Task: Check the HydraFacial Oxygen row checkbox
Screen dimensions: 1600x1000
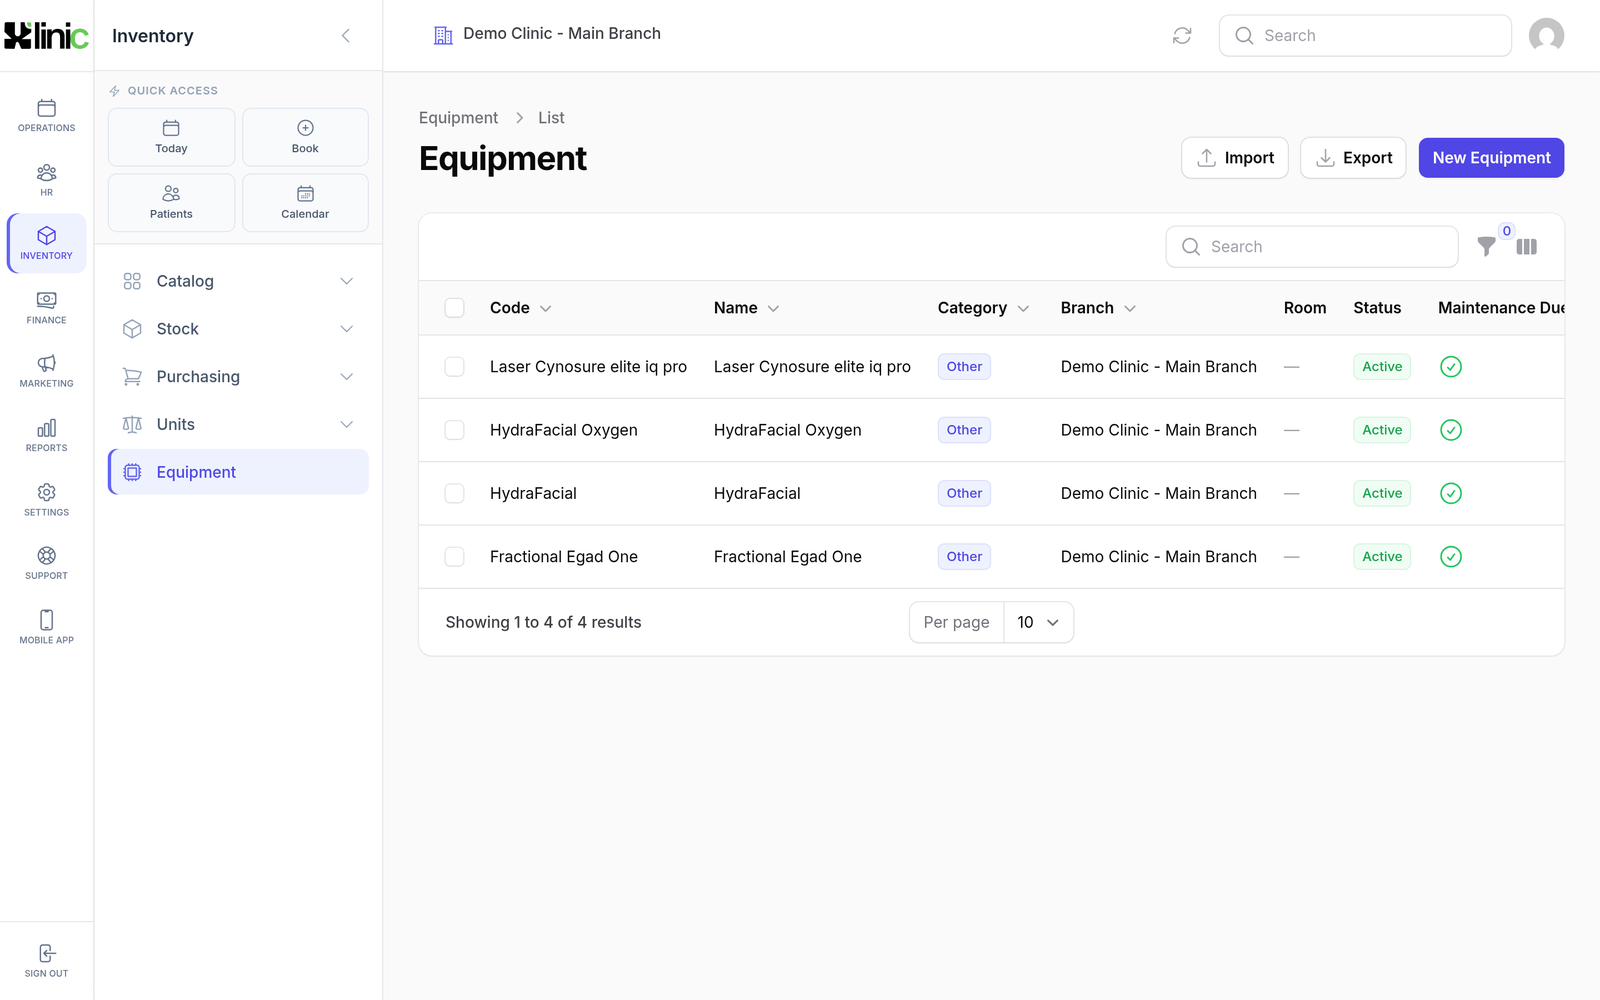Action: pyautogui.click(x=454, y=430)
